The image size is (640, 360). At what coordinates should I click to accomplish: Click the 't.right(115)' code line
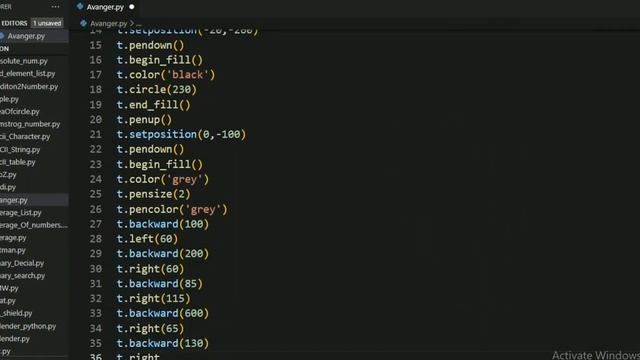pyautogui.click(x=153, y=298)
